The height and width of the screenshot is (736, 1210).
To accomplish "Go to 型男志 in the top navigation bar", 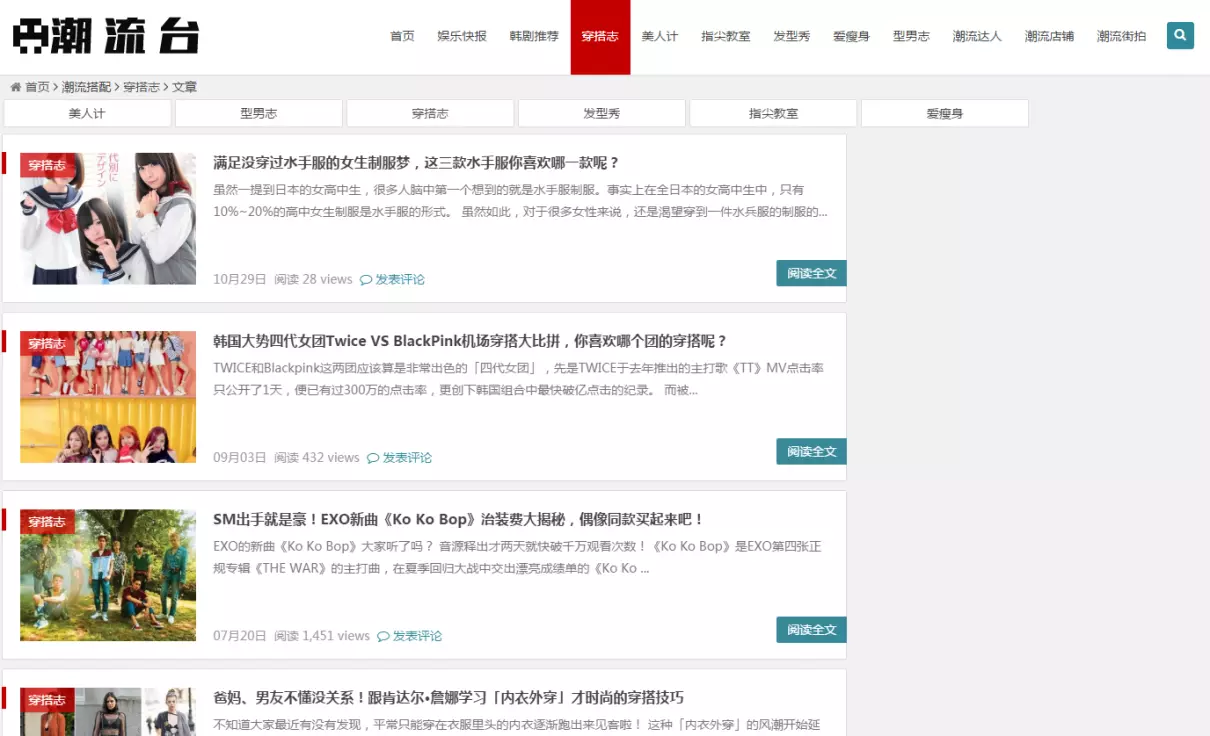I will tap(911, 36).
